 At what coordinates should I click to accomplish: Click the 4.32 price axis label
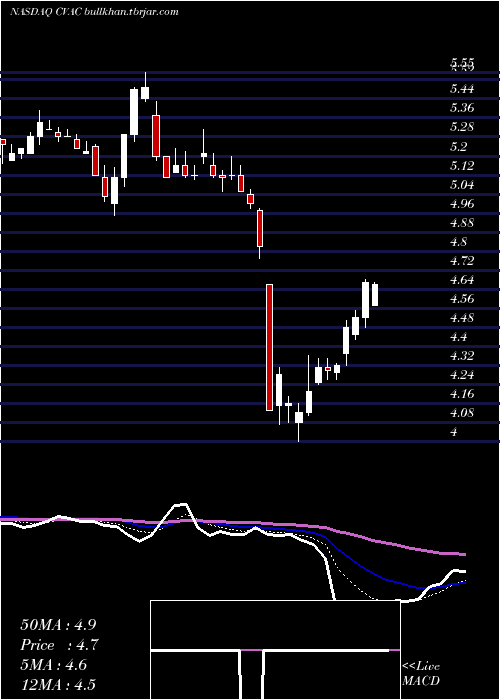coord(462,356)
